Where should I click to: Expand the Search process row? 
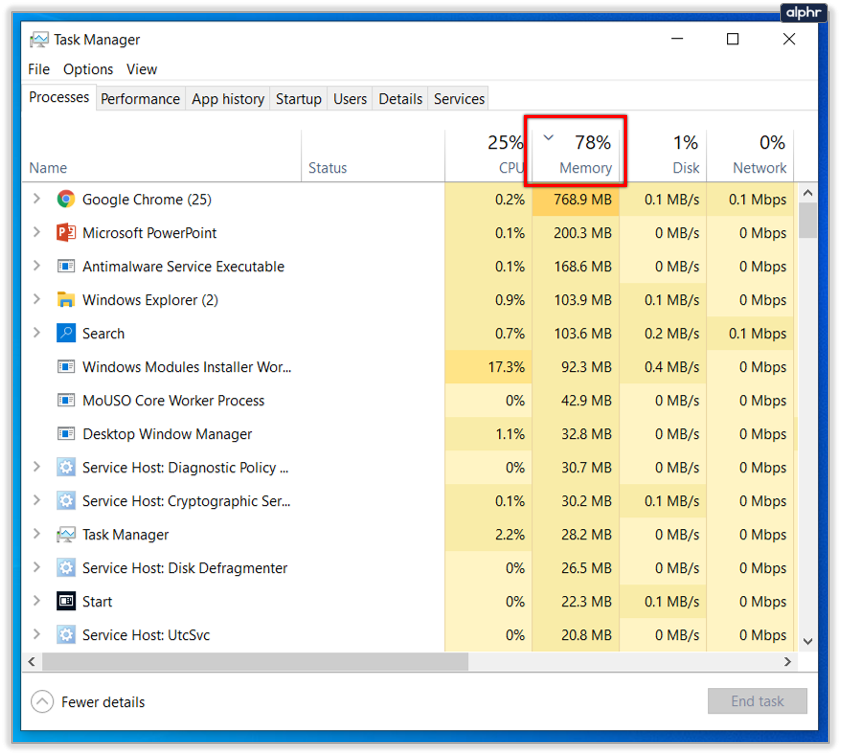pos(36,333)
